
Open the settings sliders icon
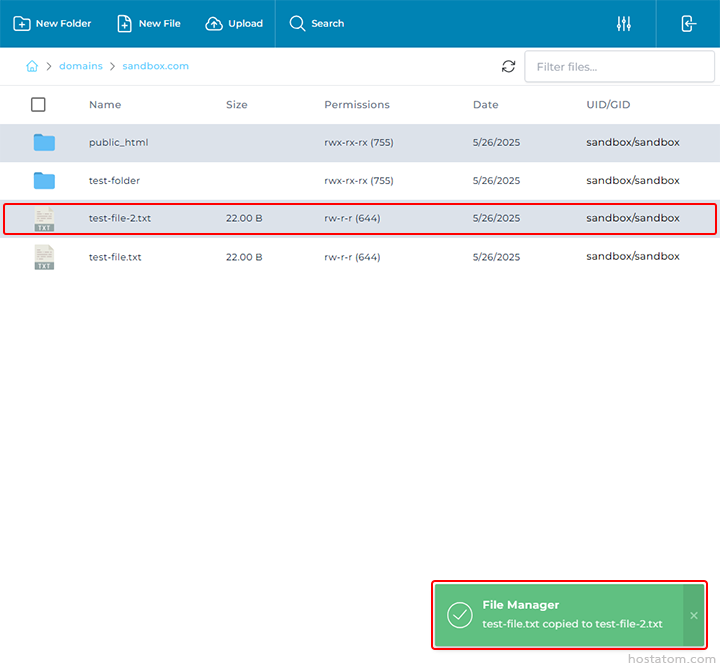624,24
